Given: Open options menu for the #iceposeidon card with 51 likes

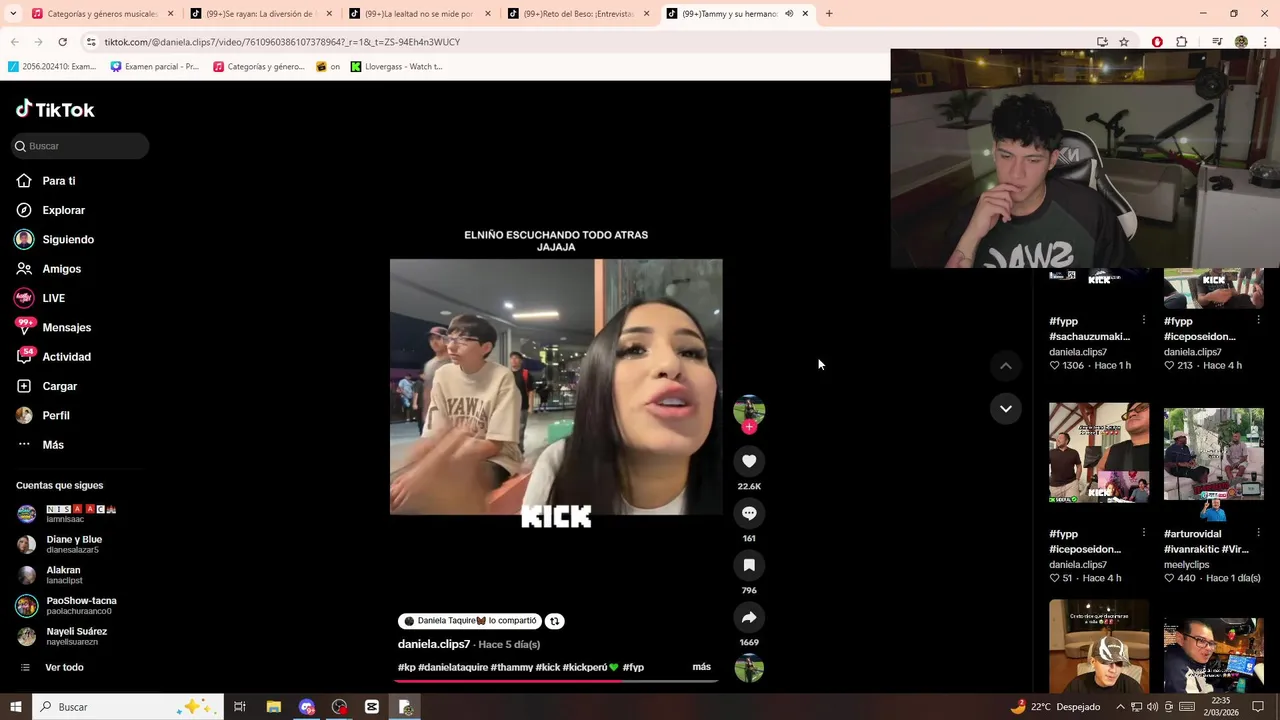Looking at the screenshot, I should coord(1143,533).
